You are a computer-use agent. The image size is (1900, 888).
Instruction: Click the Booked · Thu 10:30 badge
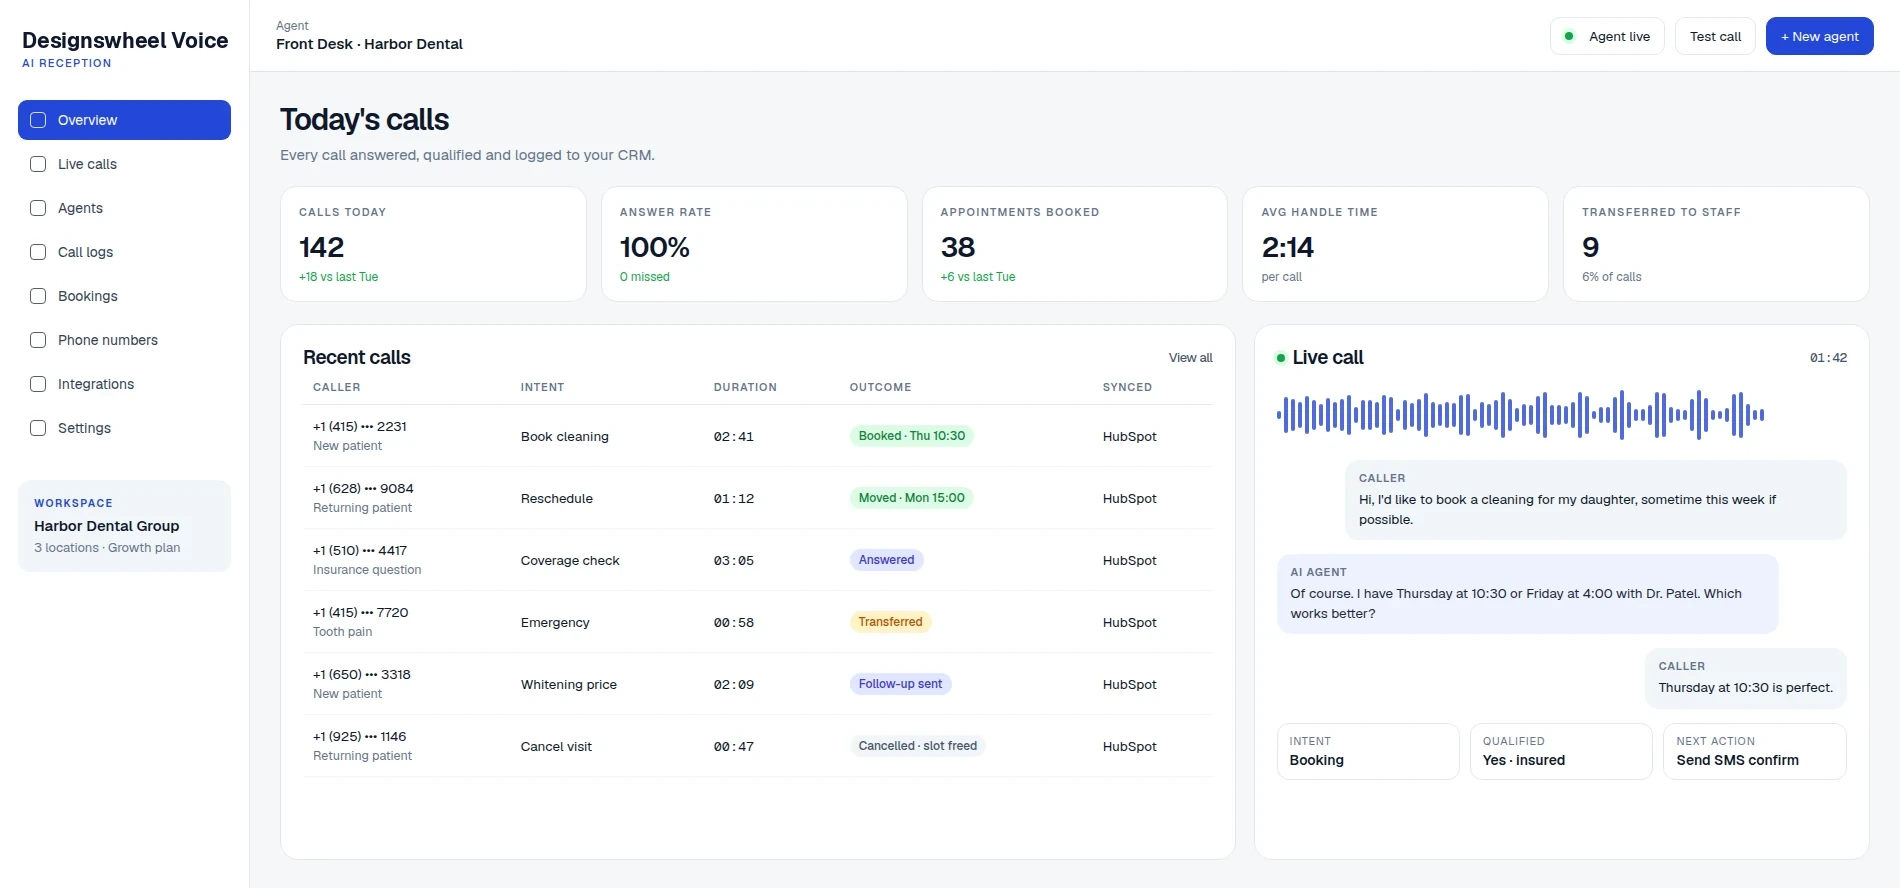point(912,436)
